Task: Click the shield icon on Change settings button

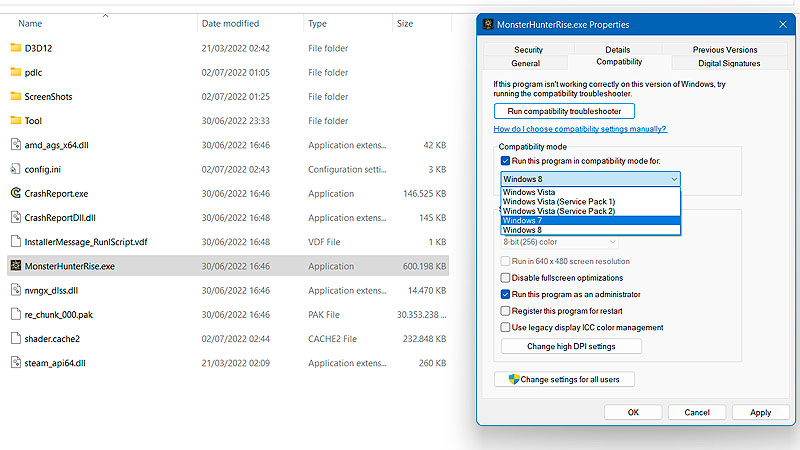Action: (x=513, y=380)
